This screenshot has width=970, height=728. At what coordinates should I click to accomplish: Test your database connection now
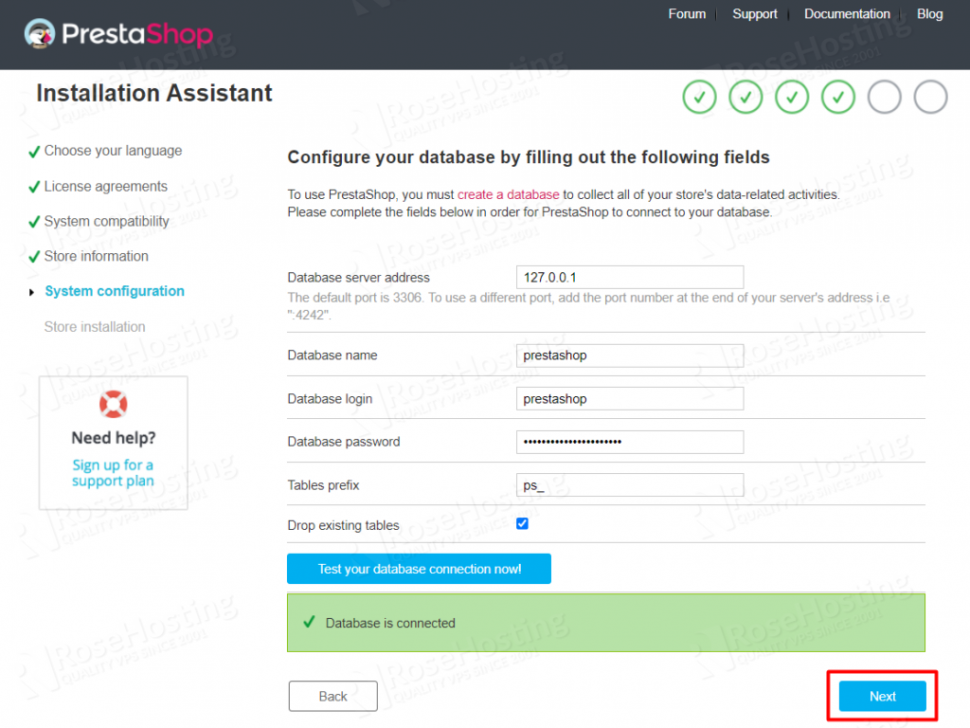(419, 568)
